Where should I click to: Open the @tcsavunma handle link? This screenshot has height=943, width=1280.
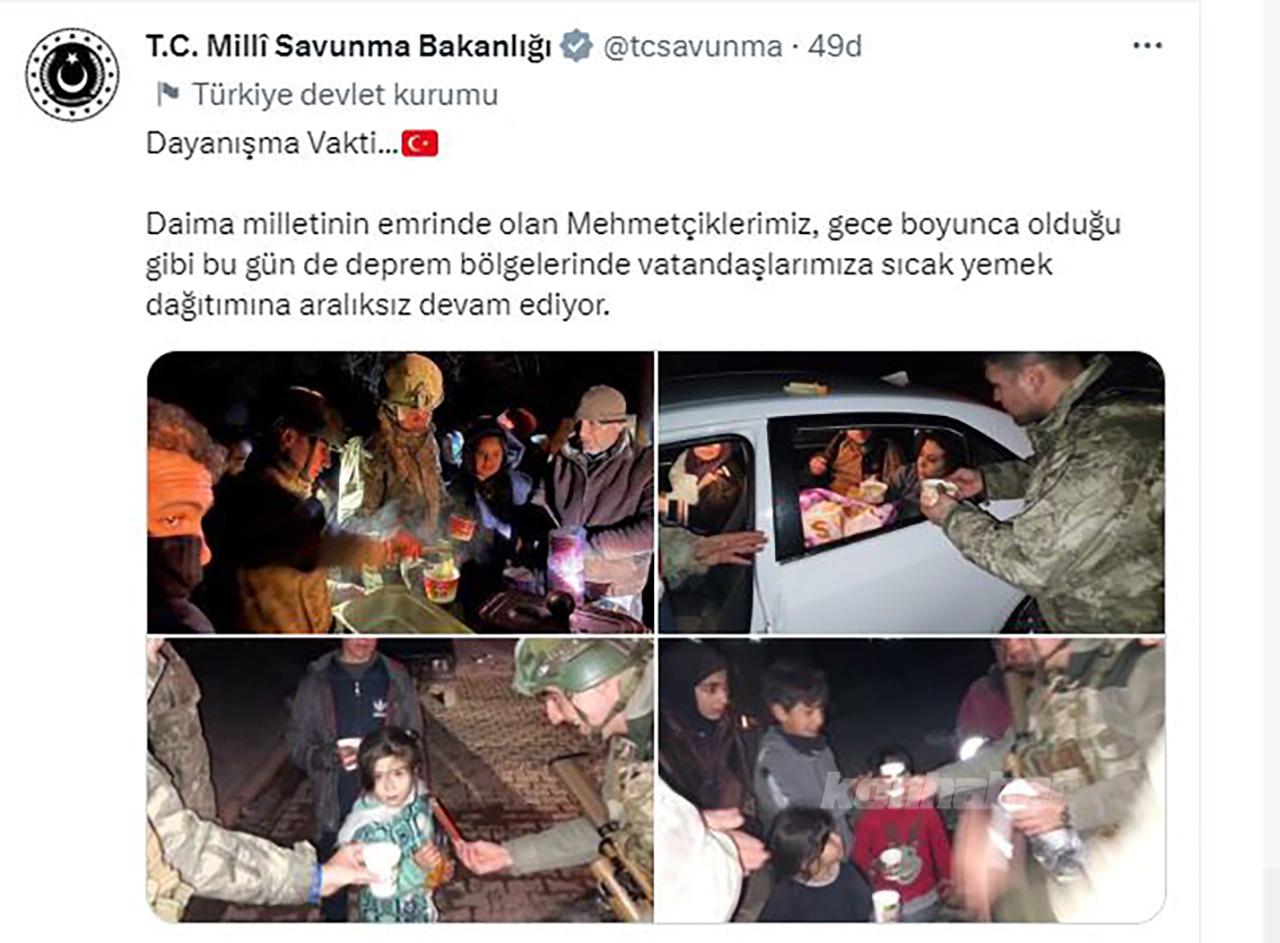(x=692, y=46)
